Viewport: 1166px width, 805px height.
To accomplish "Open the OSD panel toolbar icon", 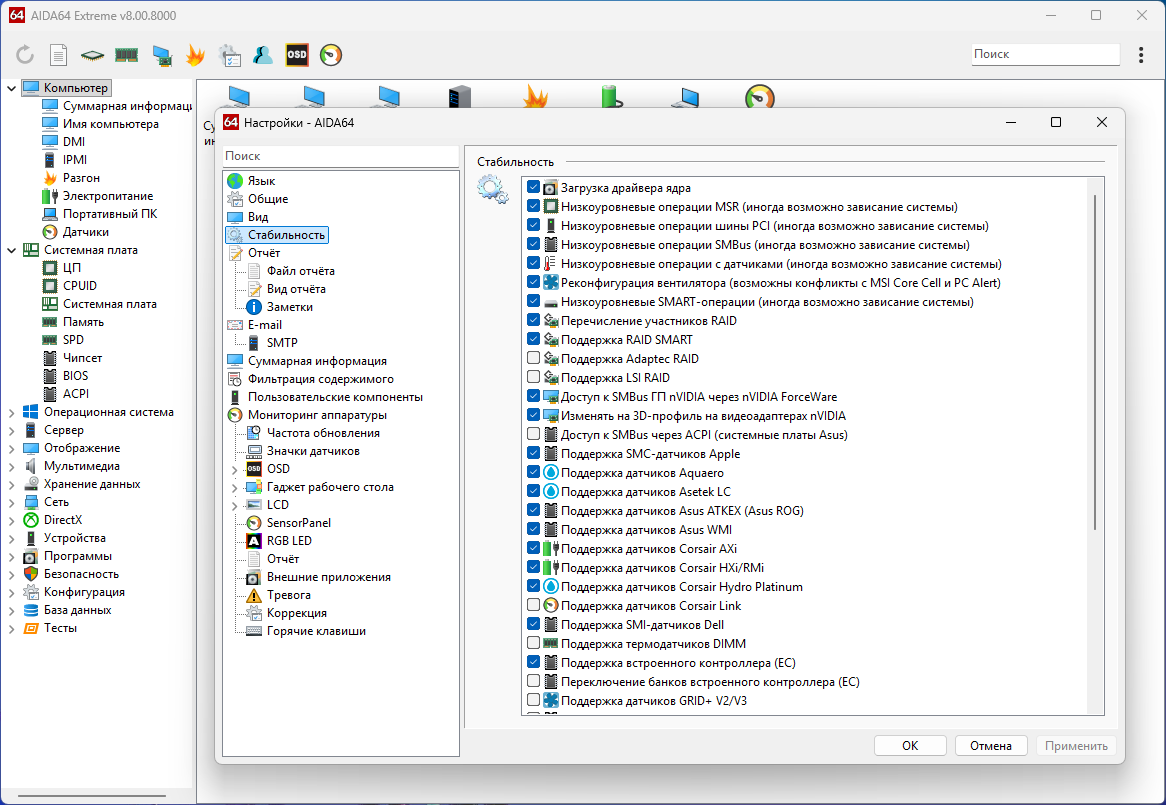I will click(x=297, y=54).
